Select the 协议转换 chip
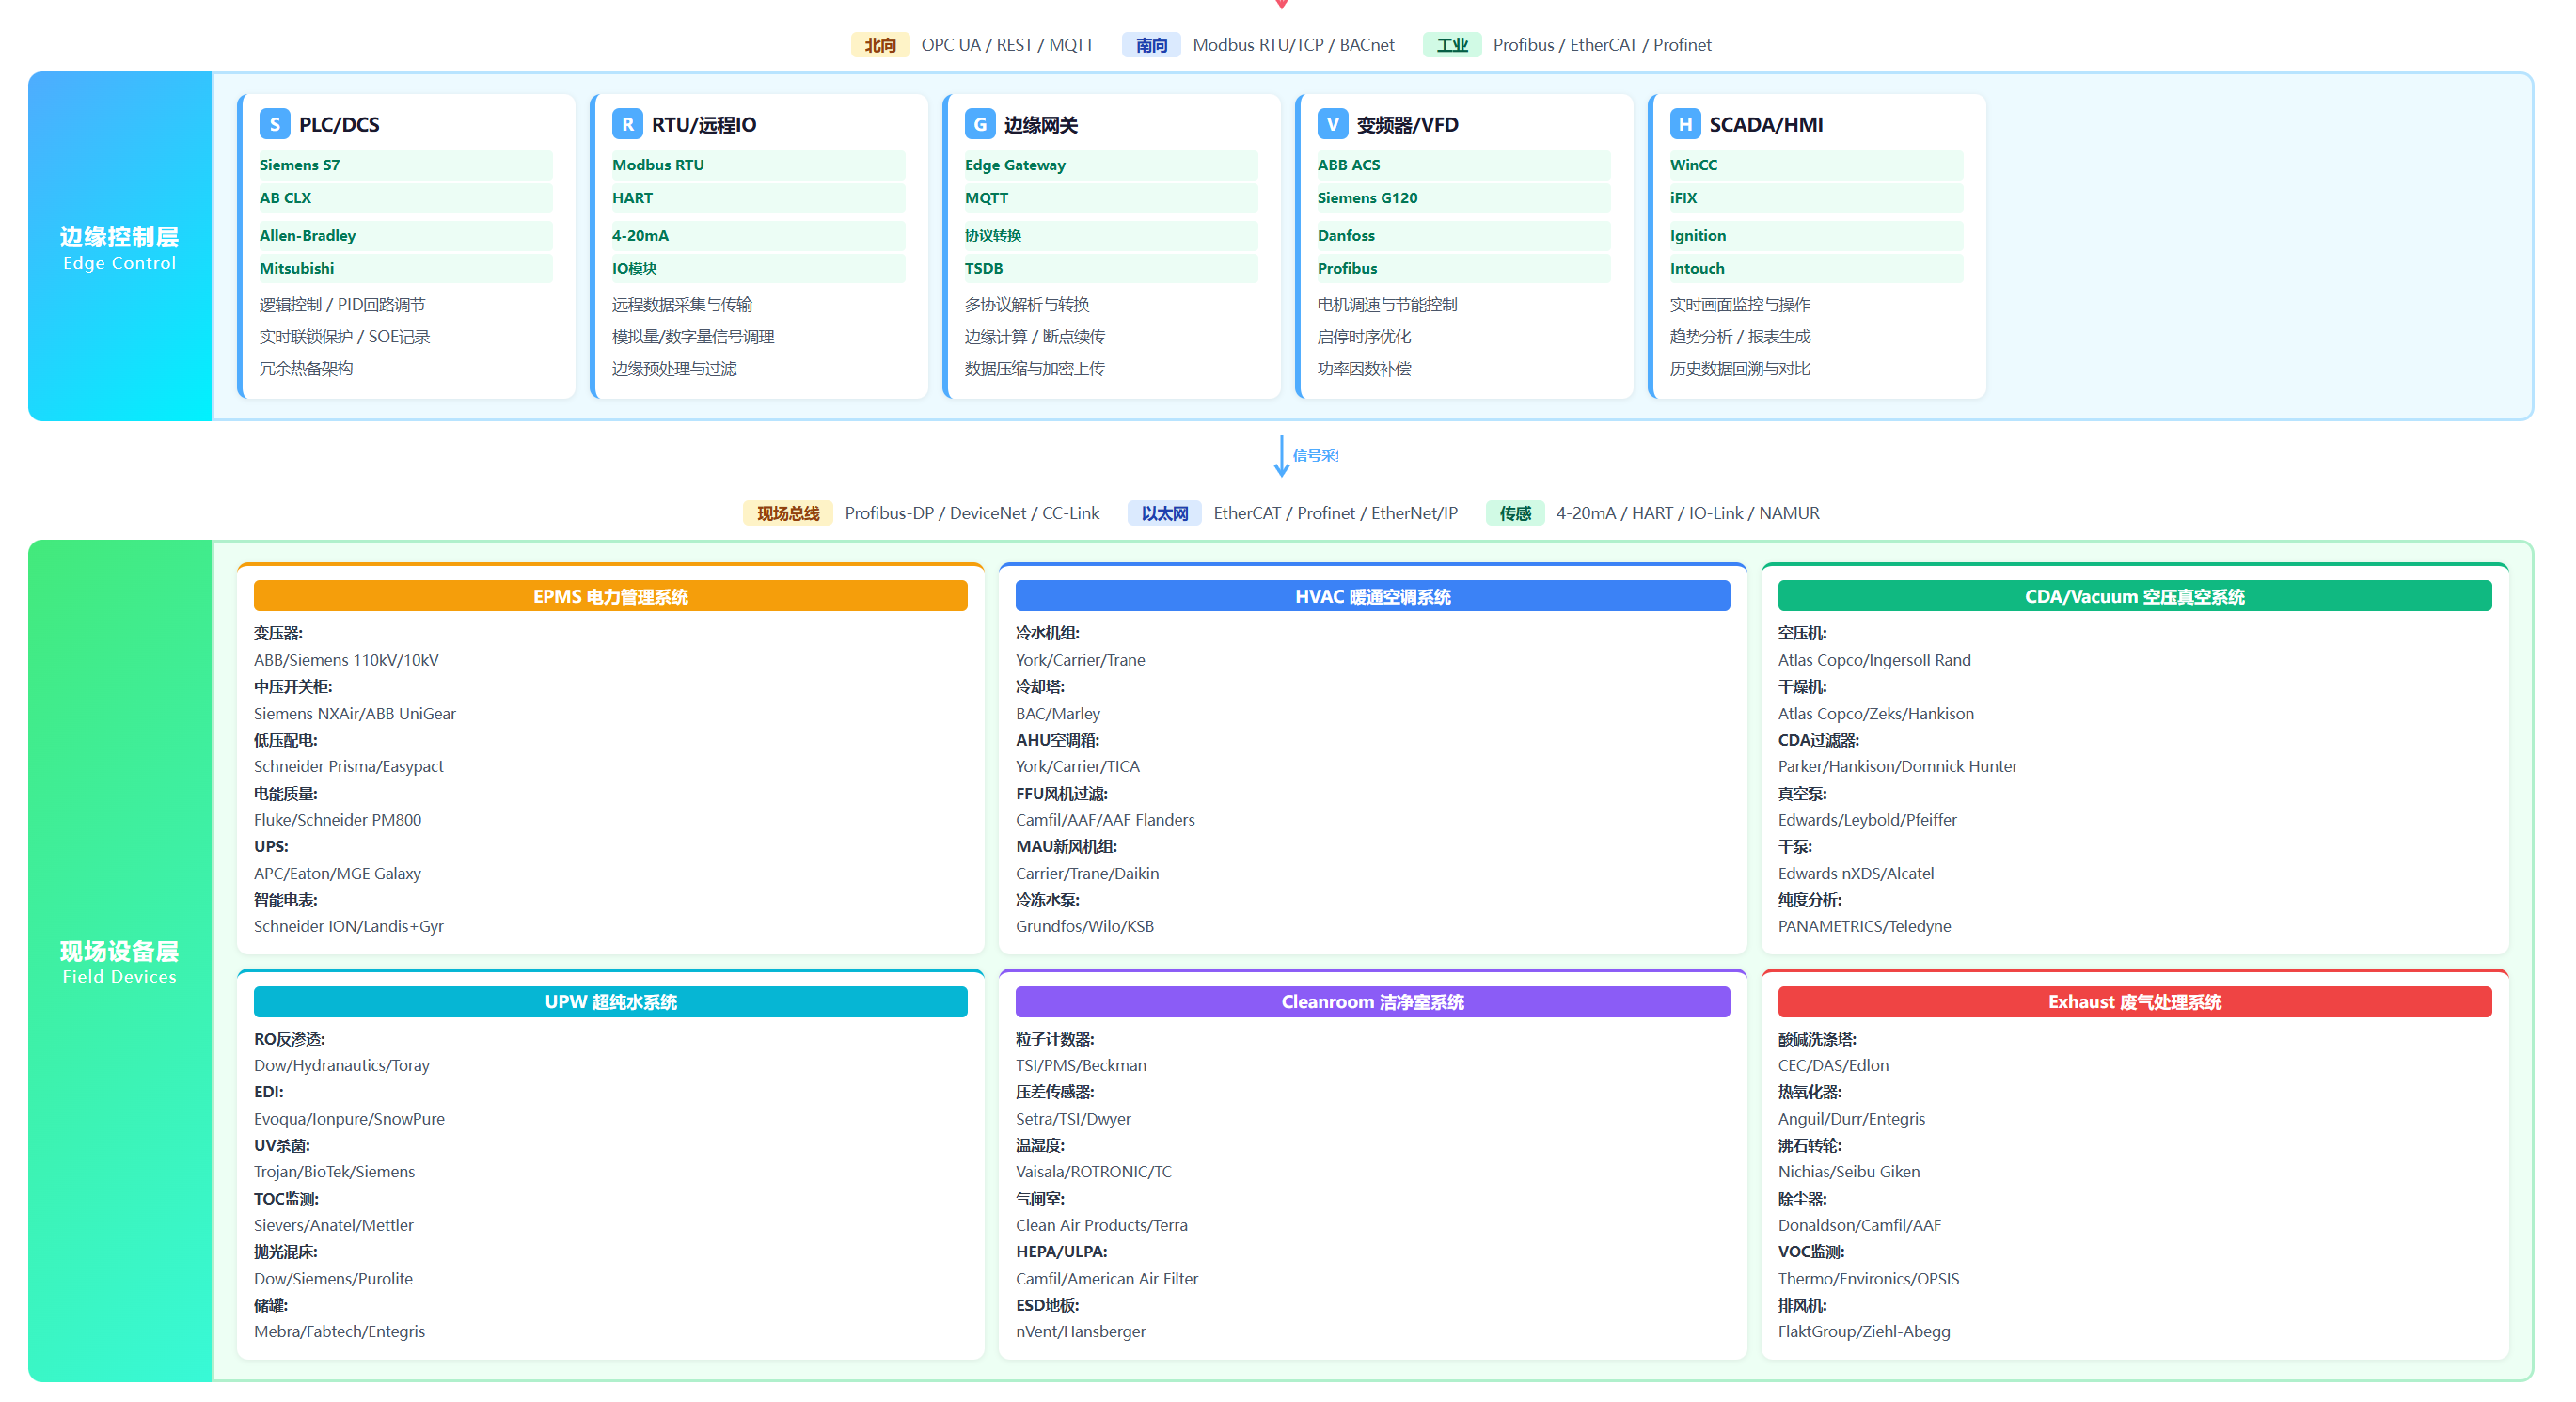The image size is (2576, 1402). [1111, 235]
